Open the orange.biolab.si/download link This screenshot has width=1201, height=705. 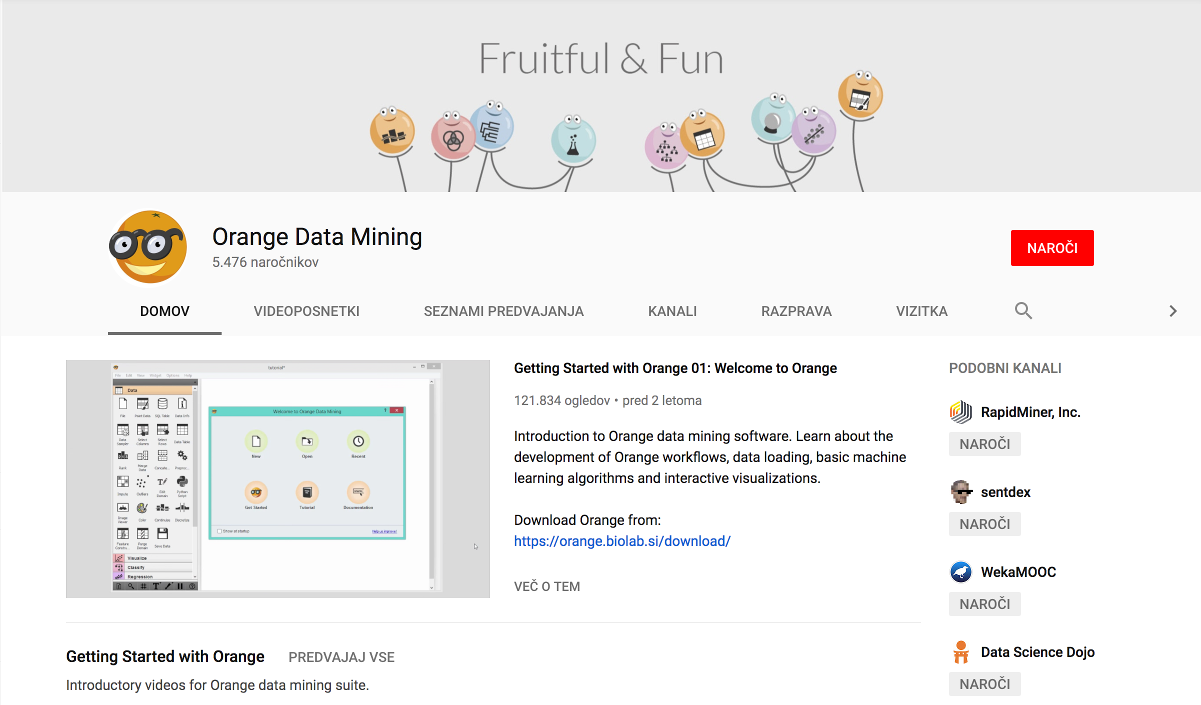pyautogui.click(x=622, y=541)
